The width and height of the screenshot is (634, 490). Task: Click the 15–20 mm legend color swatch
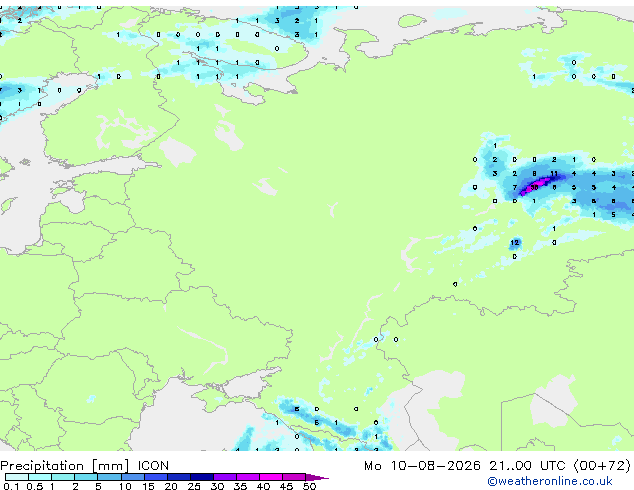pyautogui.click(x=155, y=477)
